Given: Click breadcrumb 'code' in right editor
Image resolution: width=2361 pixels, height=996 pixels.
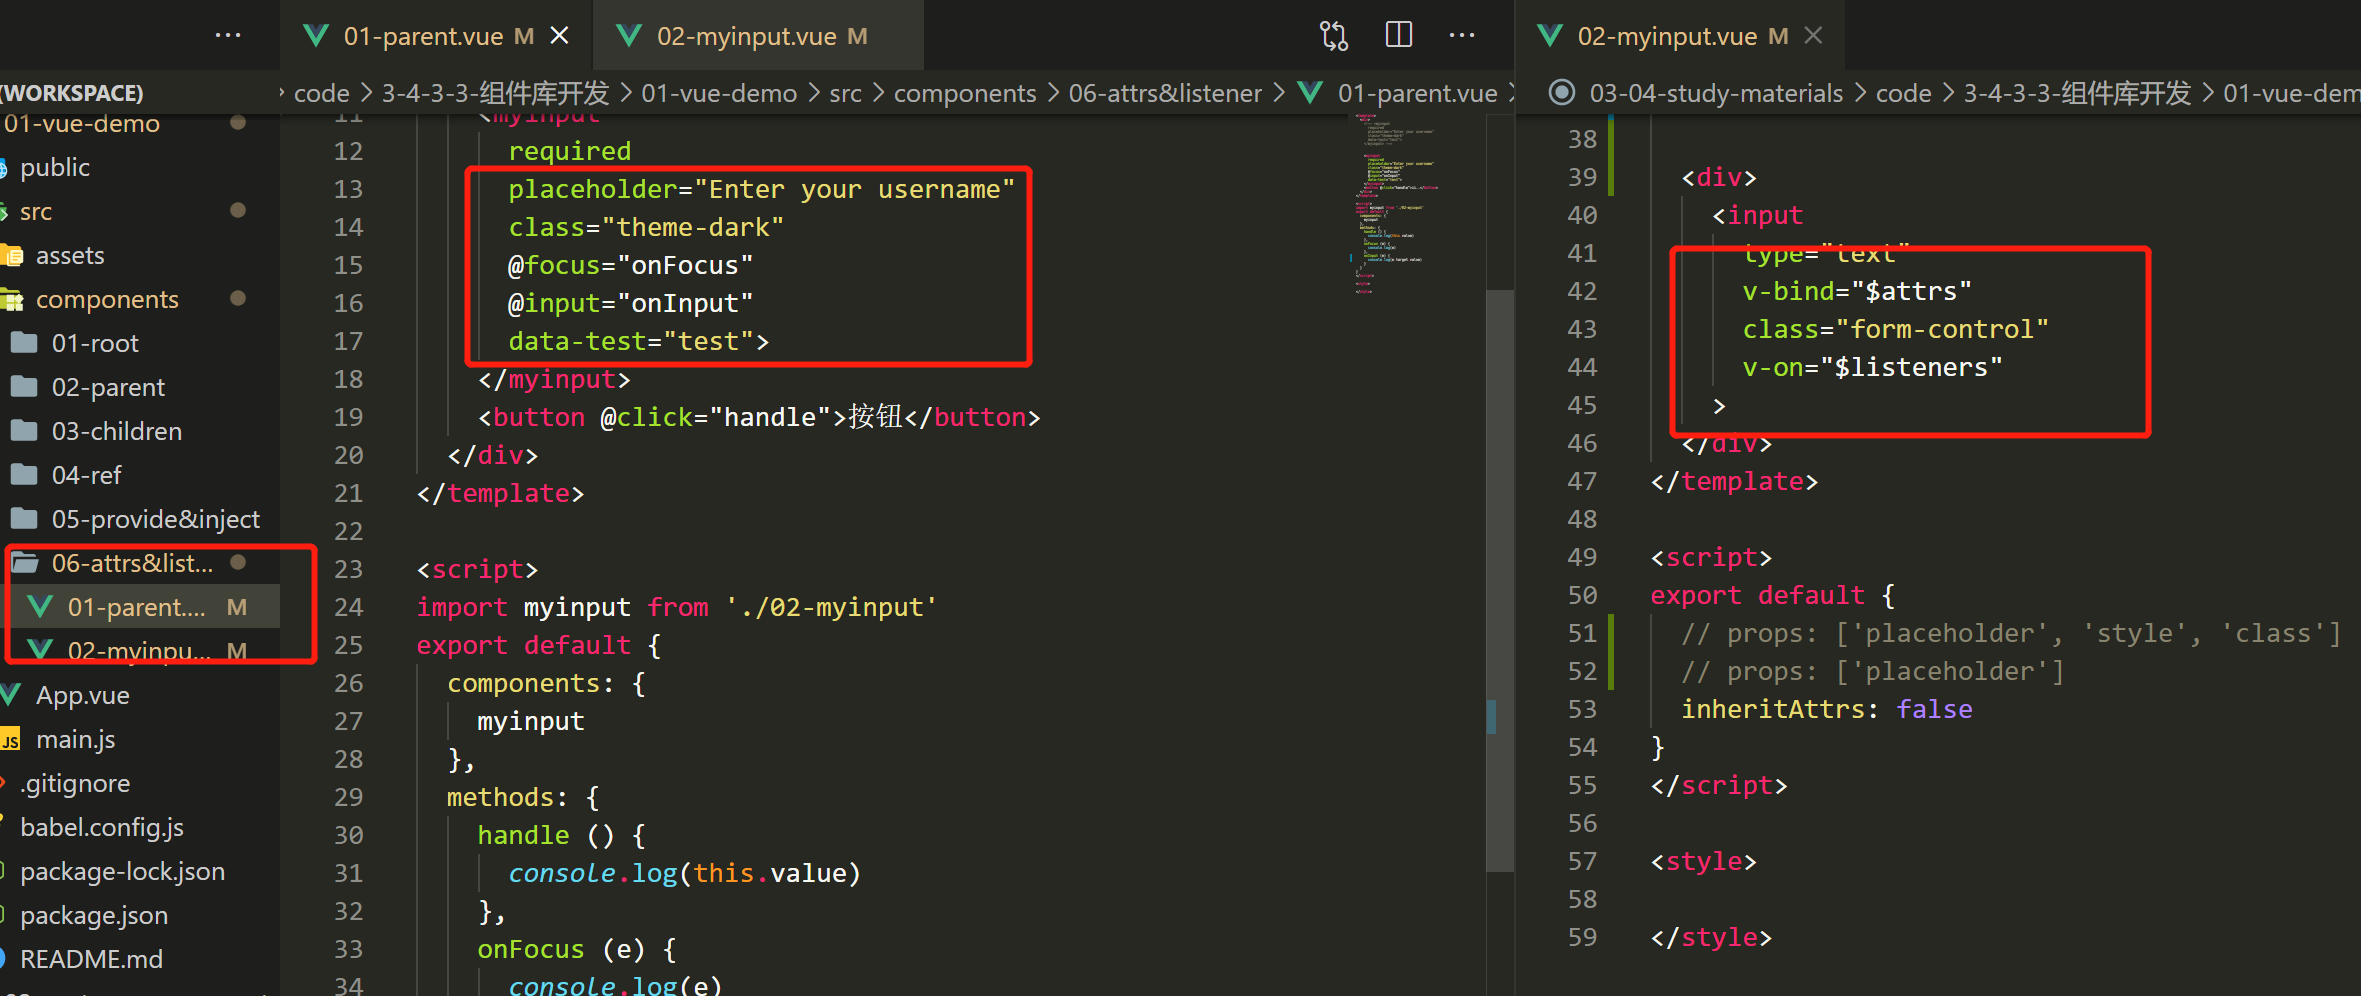Looking at the screenshot, I should 1903,93.
